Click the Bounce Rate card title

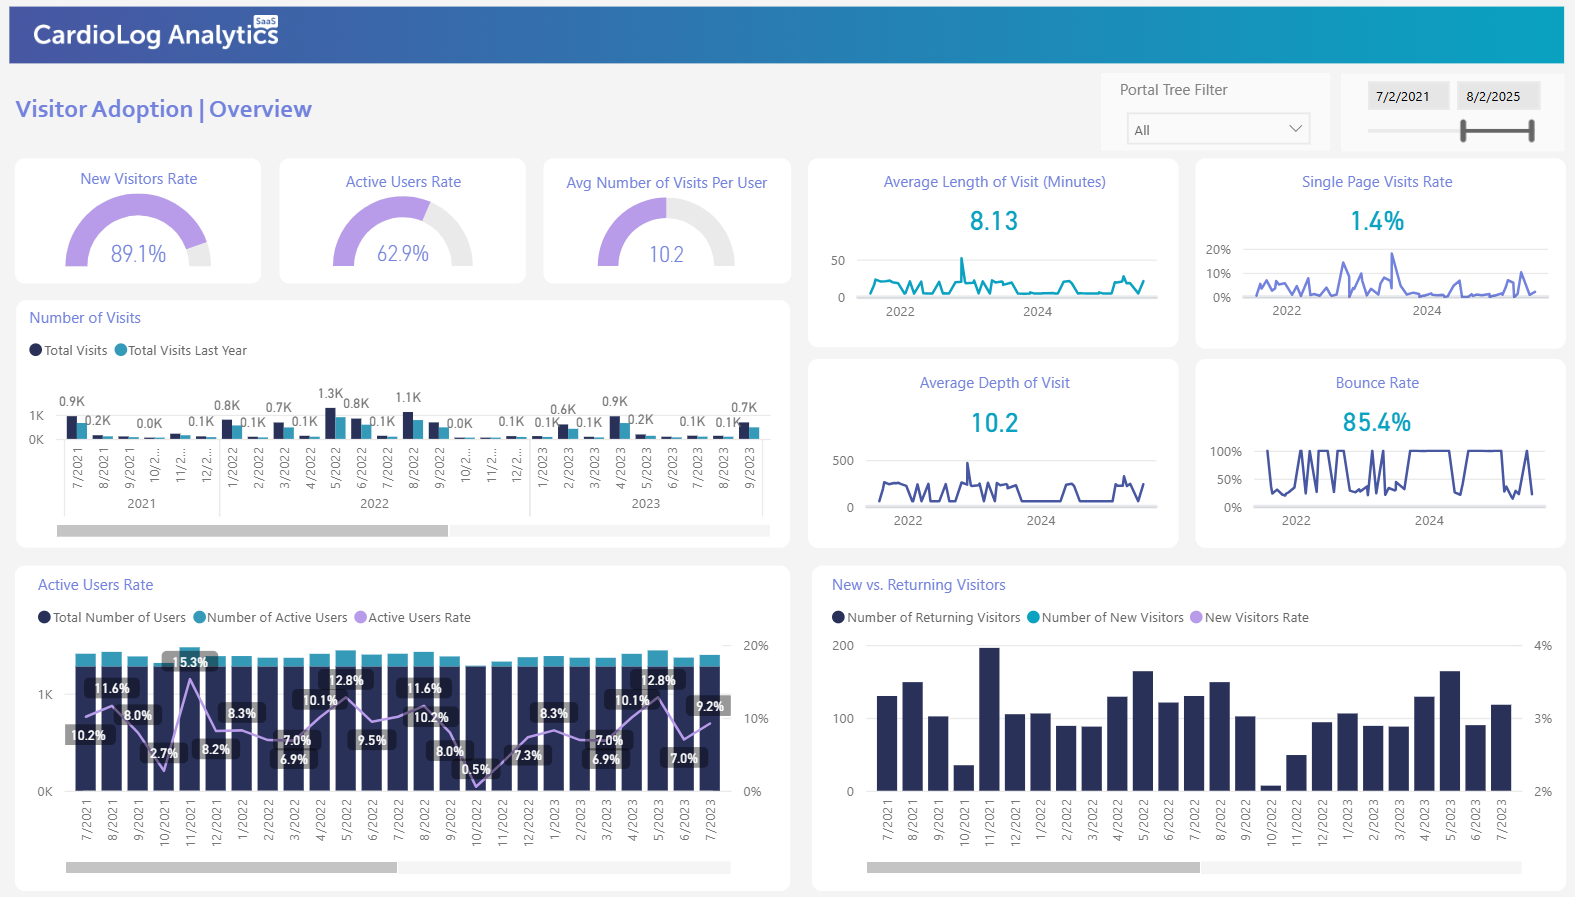tap(1377, 383)
